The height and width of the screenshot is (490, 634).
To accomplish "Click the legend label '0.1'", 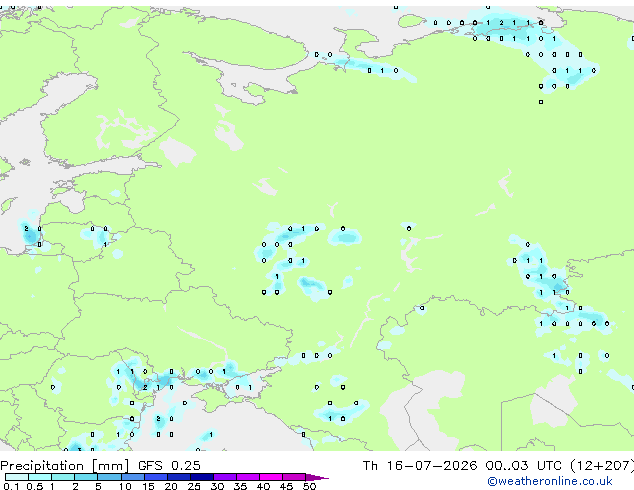I will [12, 486].
